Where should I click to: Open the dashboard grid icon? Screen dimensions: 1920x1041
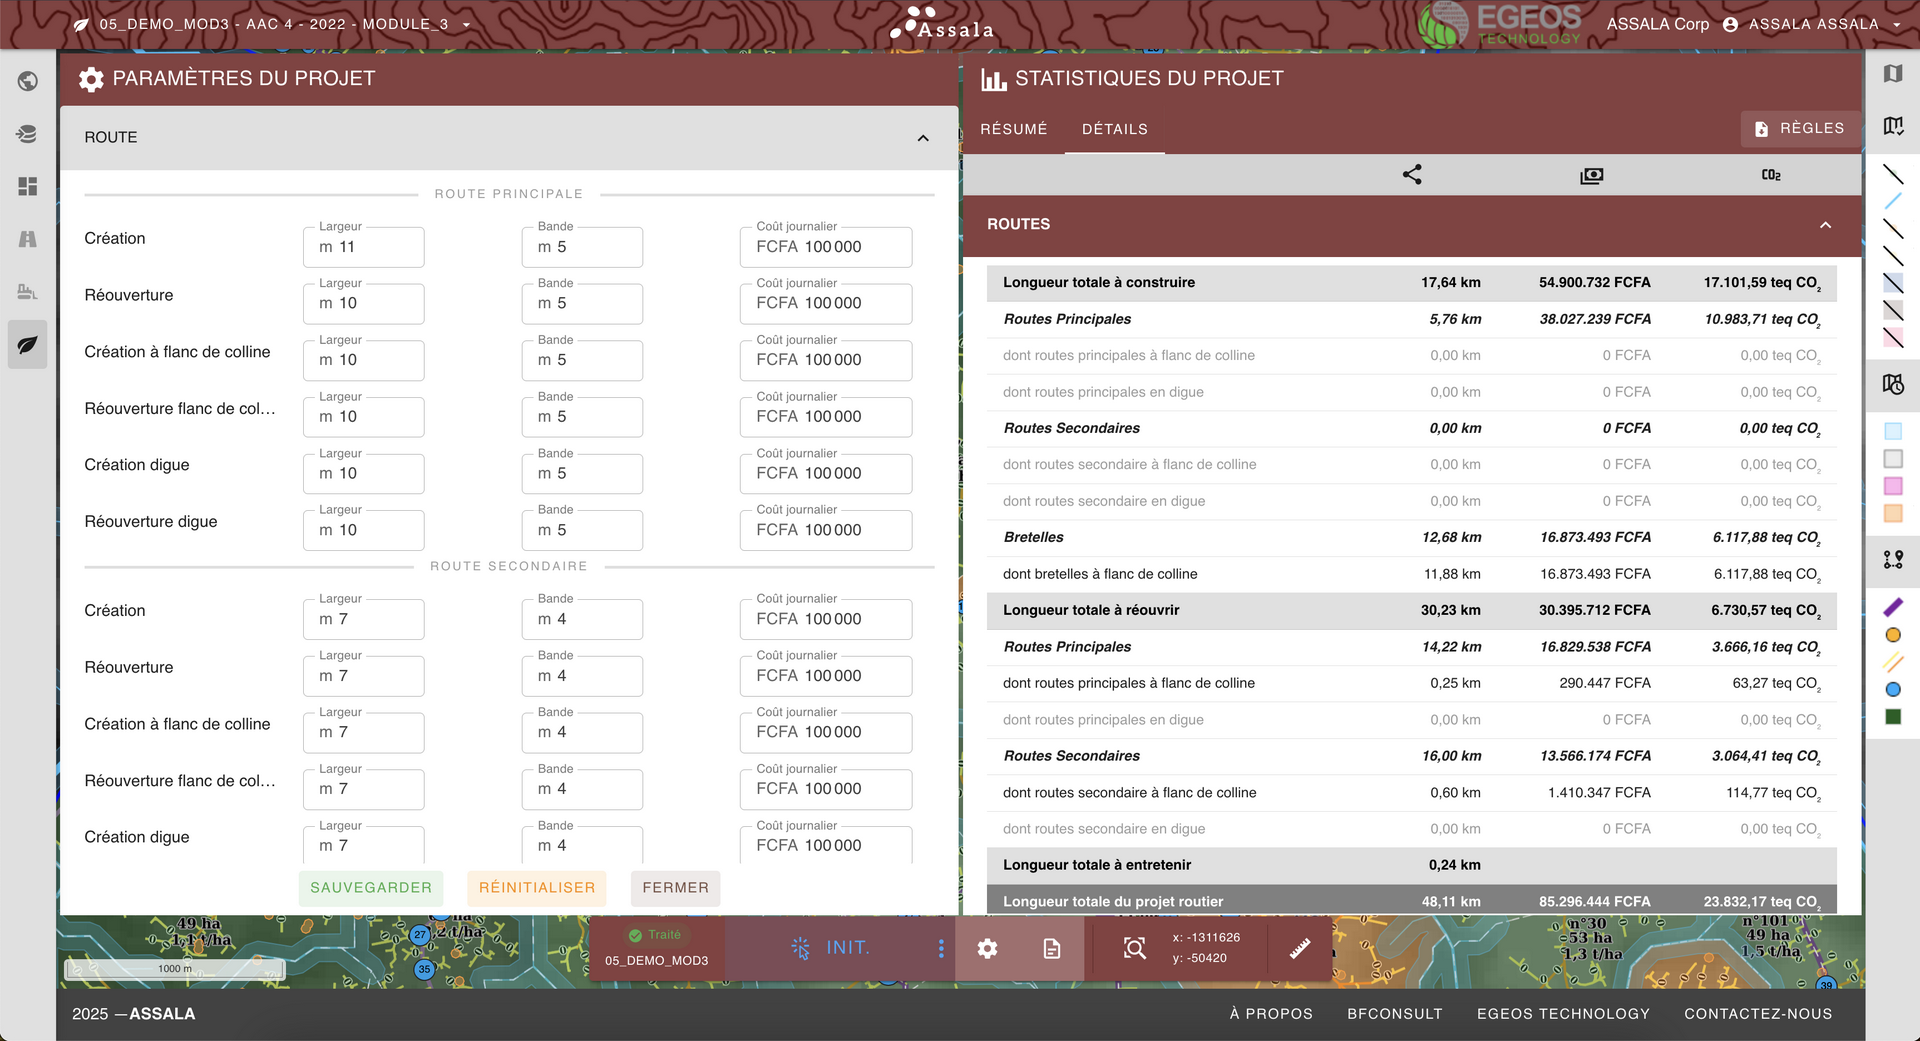28,187
